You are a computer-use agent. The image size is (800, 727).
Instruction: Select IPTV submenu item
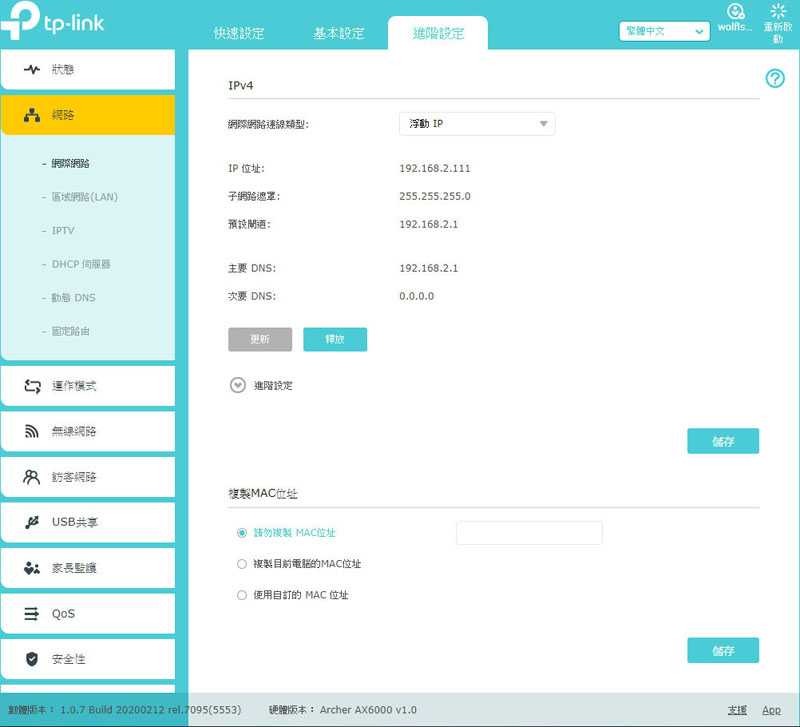63,231
